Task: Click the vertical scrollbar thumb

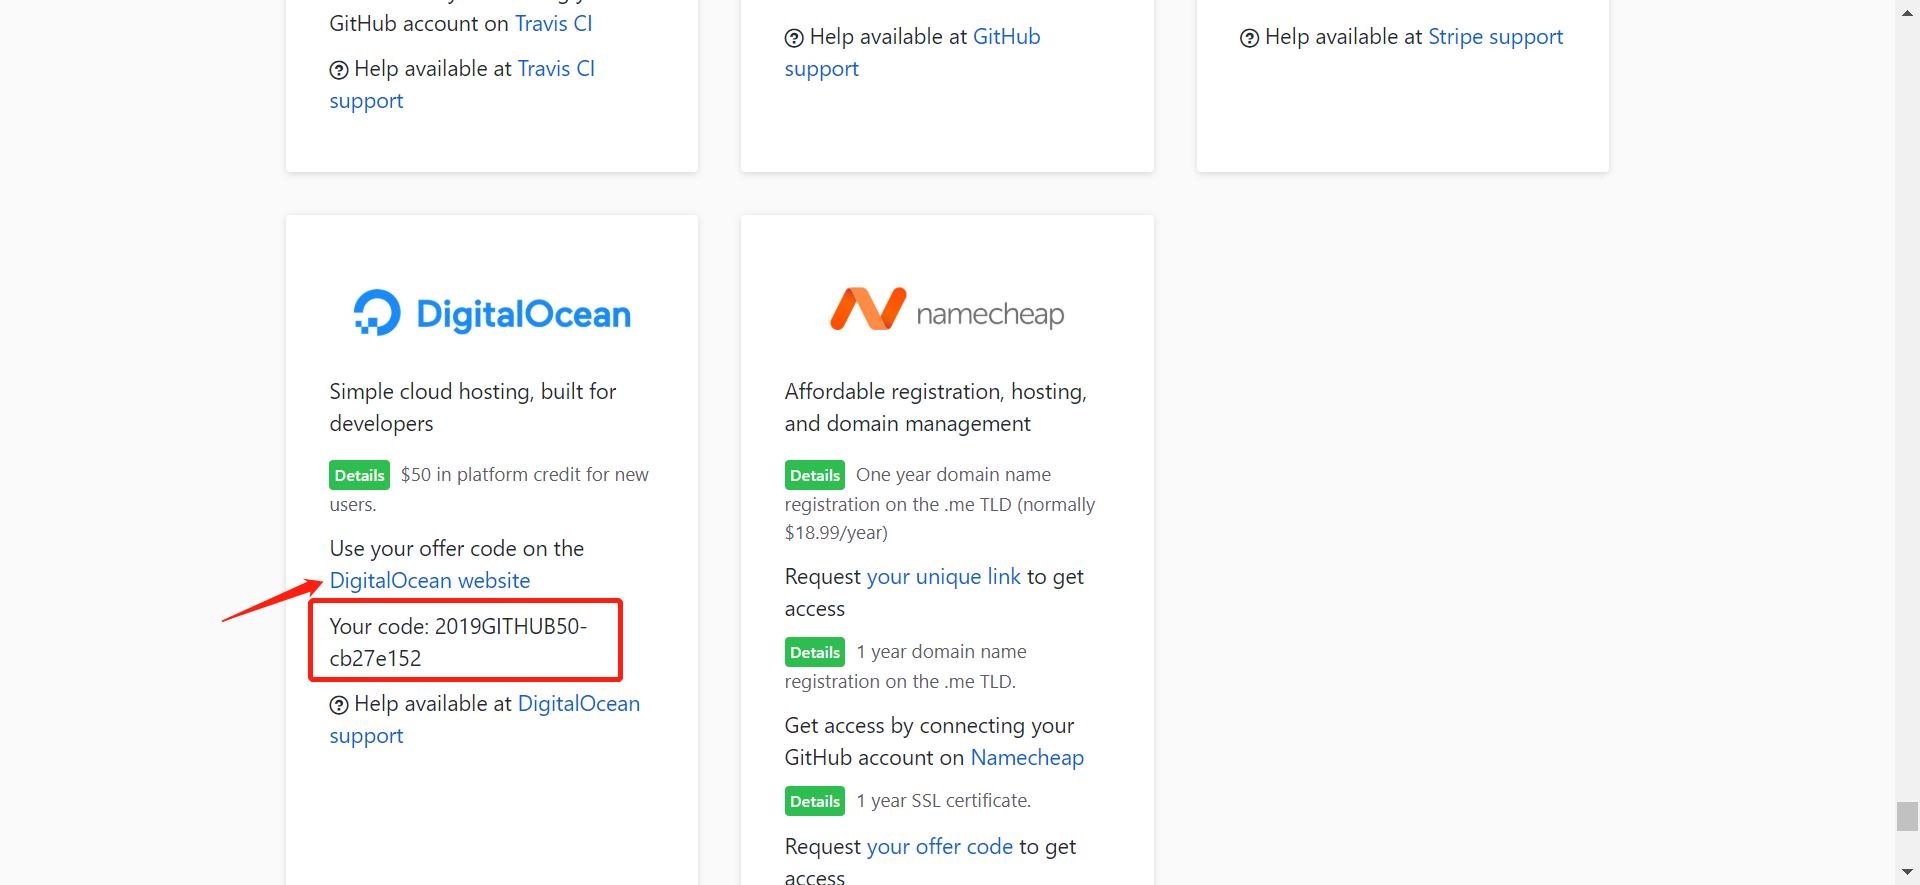Action: [x=1907, y=816]
